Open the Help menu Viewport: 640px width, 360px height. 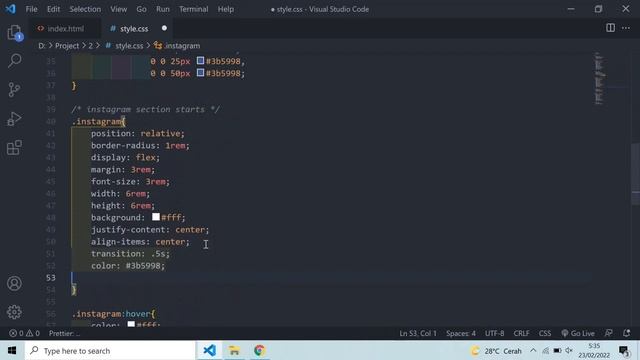226,9
